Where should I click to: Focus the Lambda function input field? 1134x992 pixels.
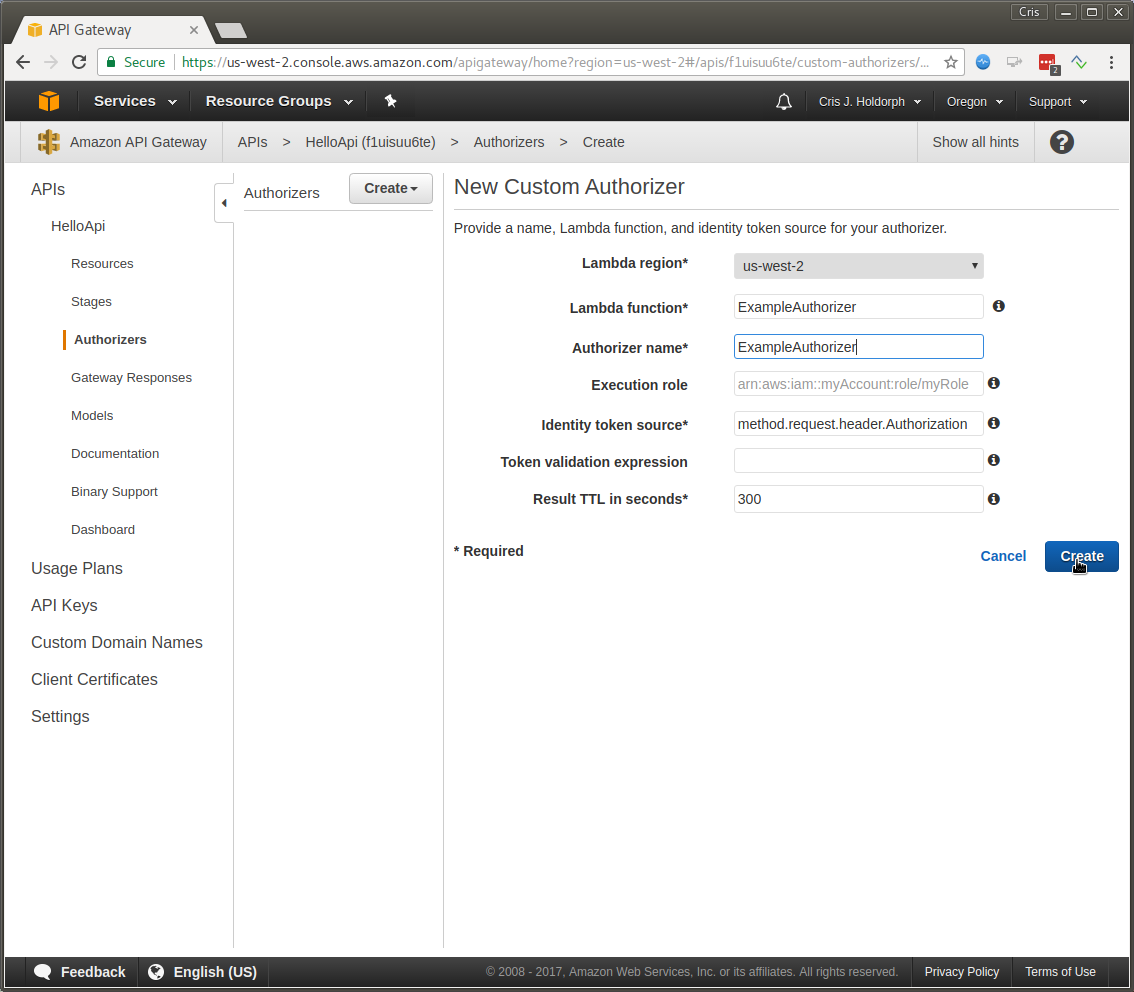tap(858, 307)
